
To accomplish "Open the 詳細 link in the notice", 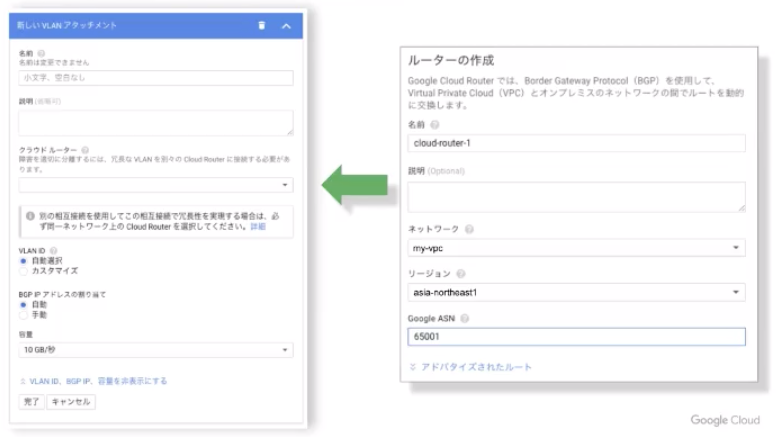I will coord(258,226).
